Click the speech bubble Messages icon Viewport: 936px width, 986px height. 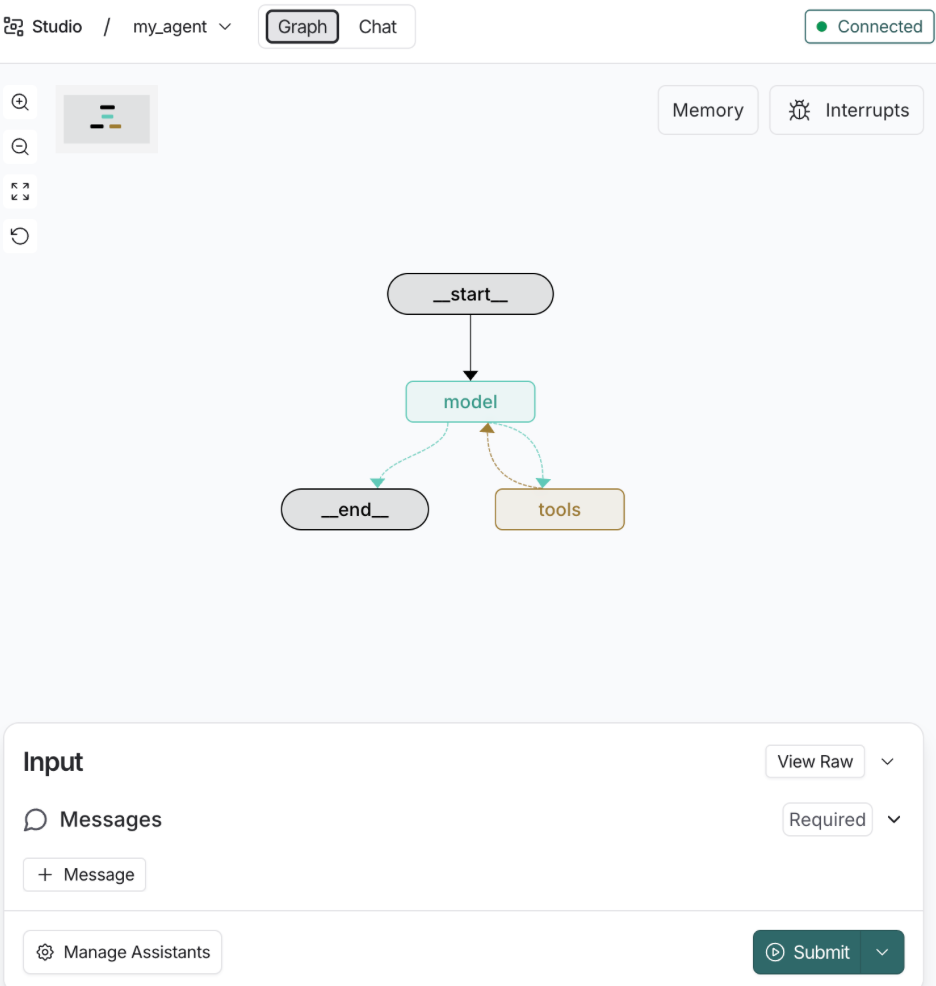(36, 820)
